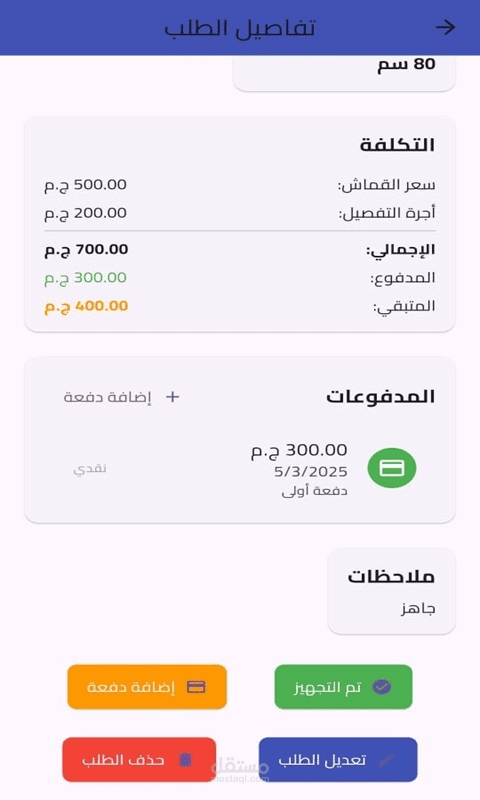
Task: Tap the orange إضافة دفعة button
Action: 147,687
